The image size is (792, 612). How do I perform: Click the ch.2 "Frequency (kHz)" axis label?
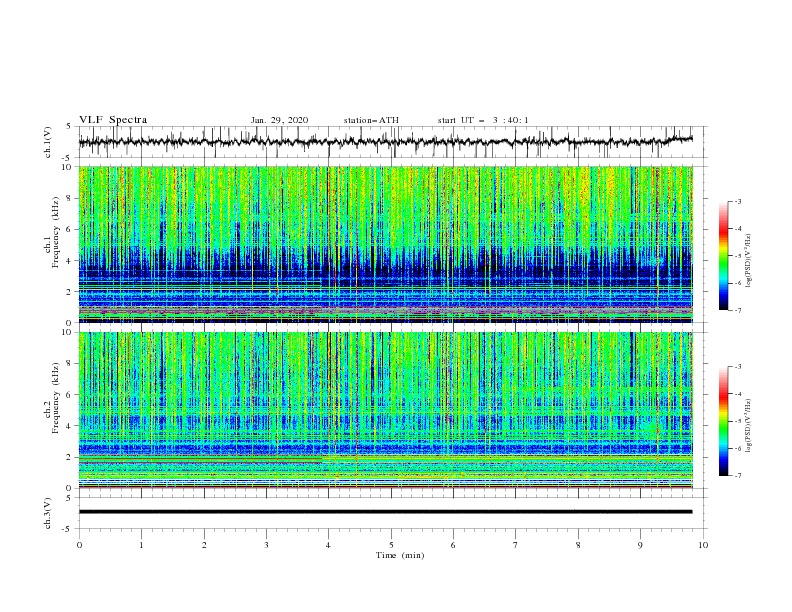(56, 397)
